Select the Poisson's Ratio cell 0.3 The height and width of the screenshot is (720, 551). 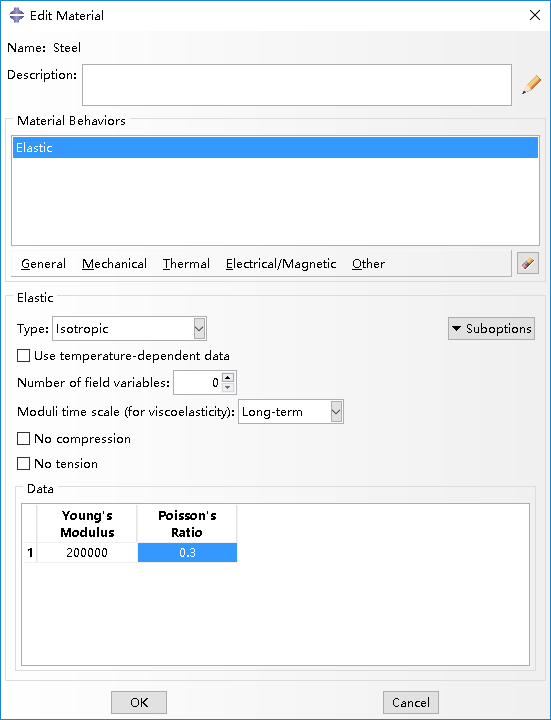(187, 552)
